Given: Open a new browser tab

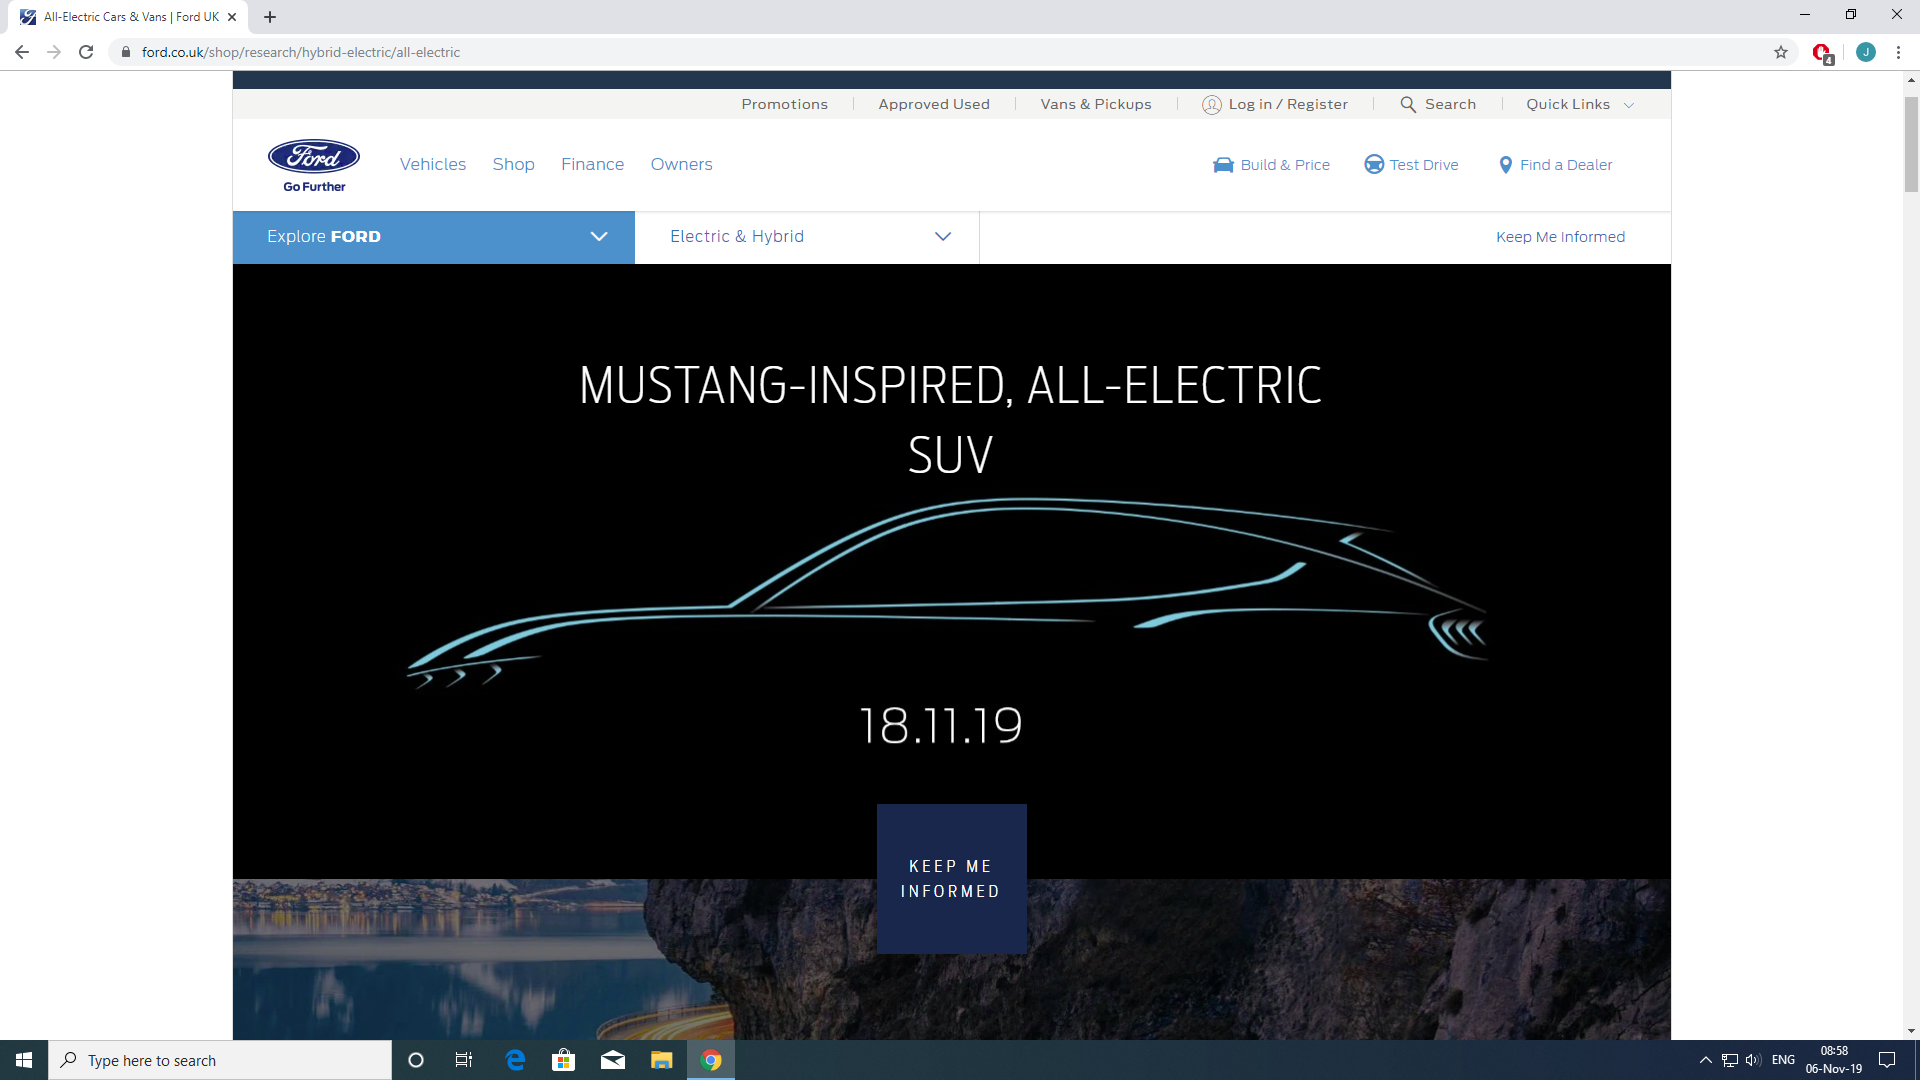Looking at the screenshot, I should click(x=270, y=17).
